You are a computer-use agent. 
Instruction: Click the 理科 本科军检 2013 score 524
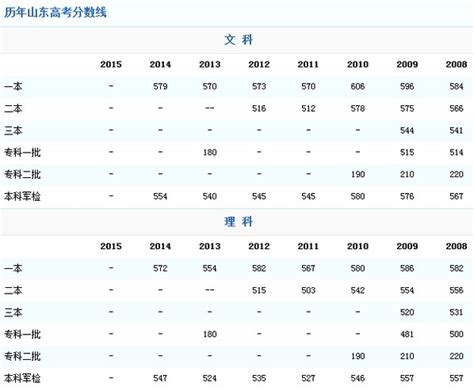pyautogui.click(x=210, y=378)
